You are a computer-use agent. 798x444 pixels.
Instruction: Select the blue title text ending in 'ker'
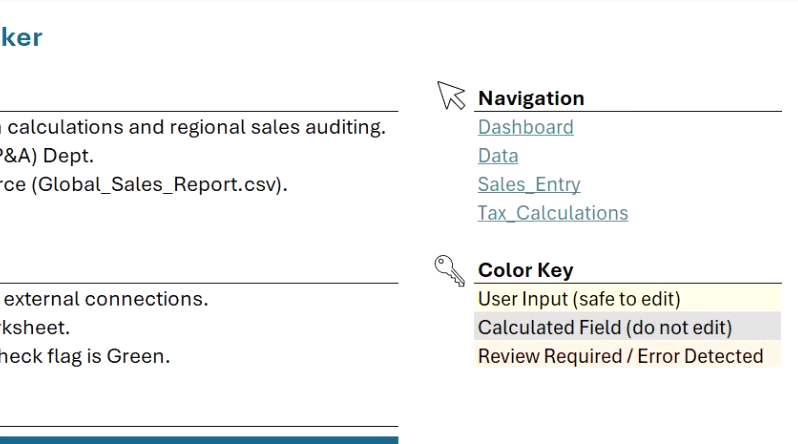point(21,37)
